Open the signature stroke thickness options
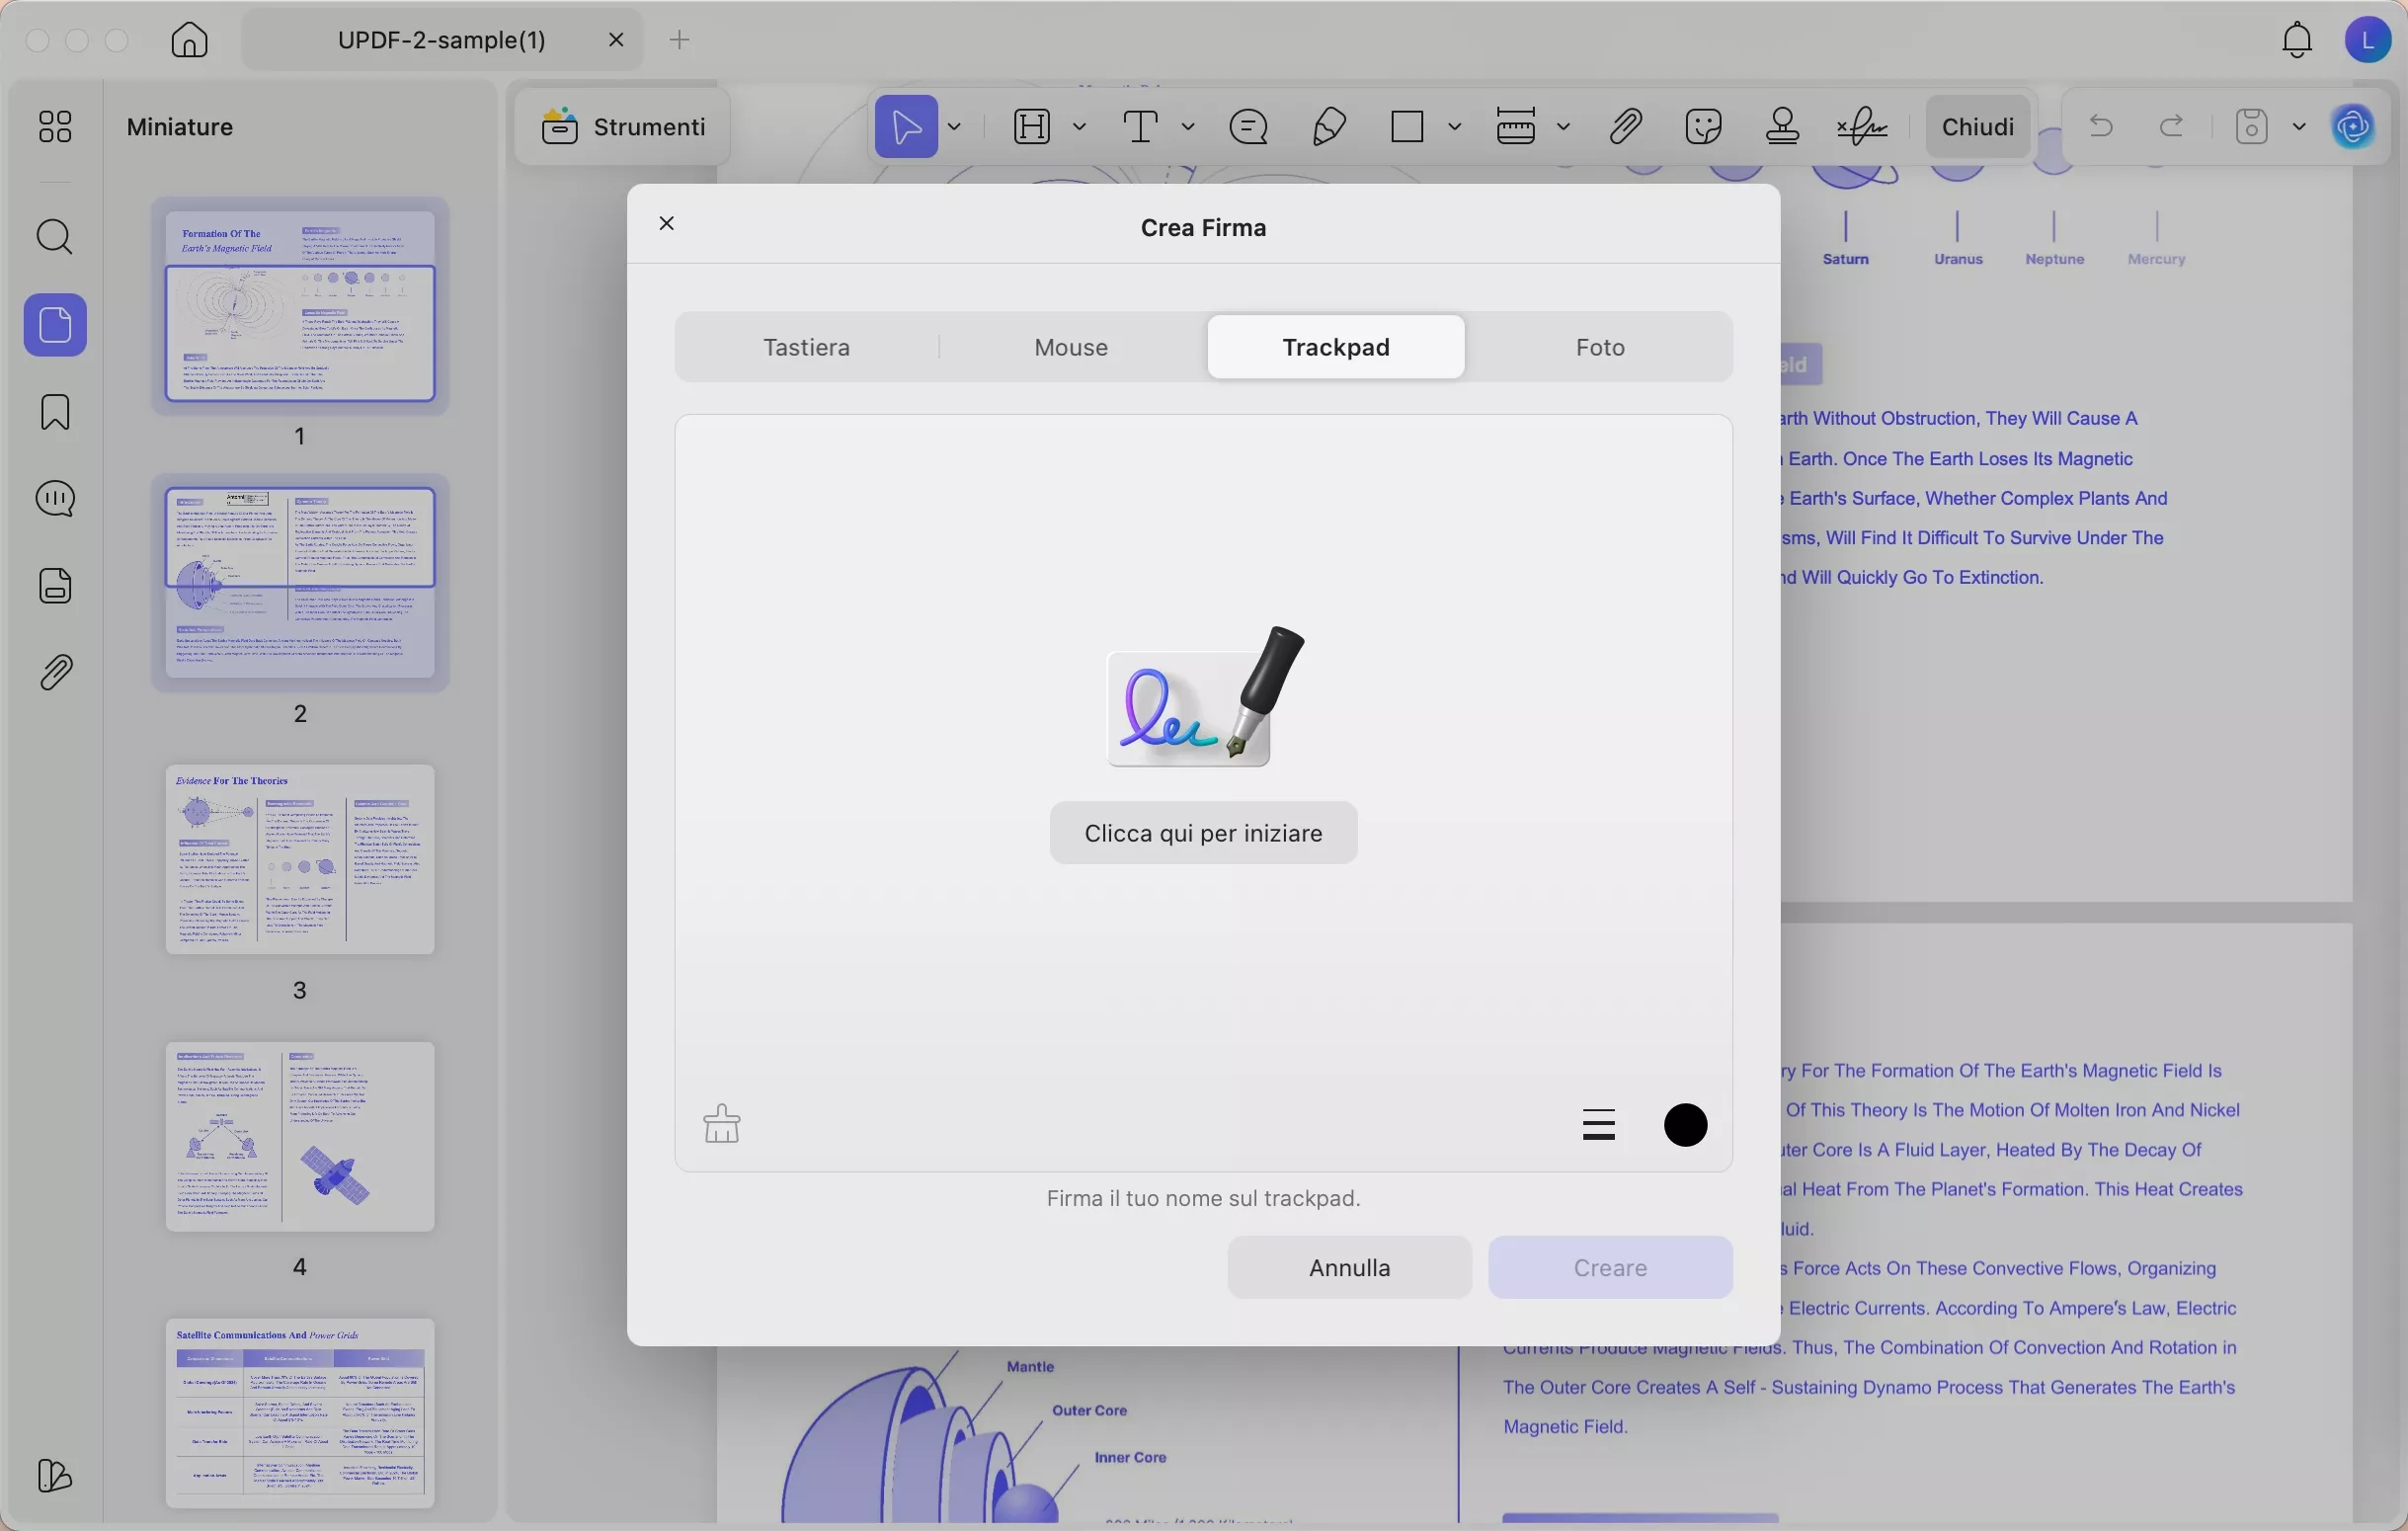2408x1531 pixels. point(1599,1124)
